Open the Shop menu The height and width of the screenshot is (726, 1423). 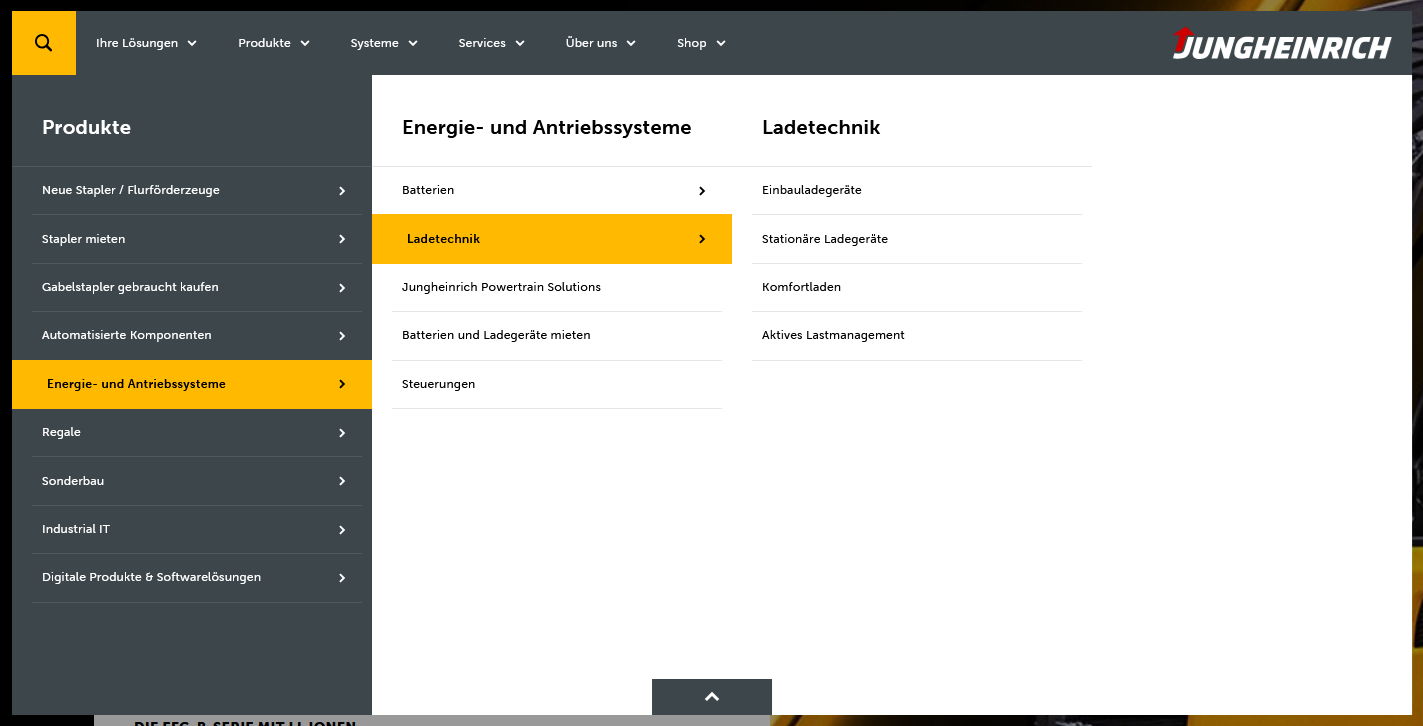[691, 43]
